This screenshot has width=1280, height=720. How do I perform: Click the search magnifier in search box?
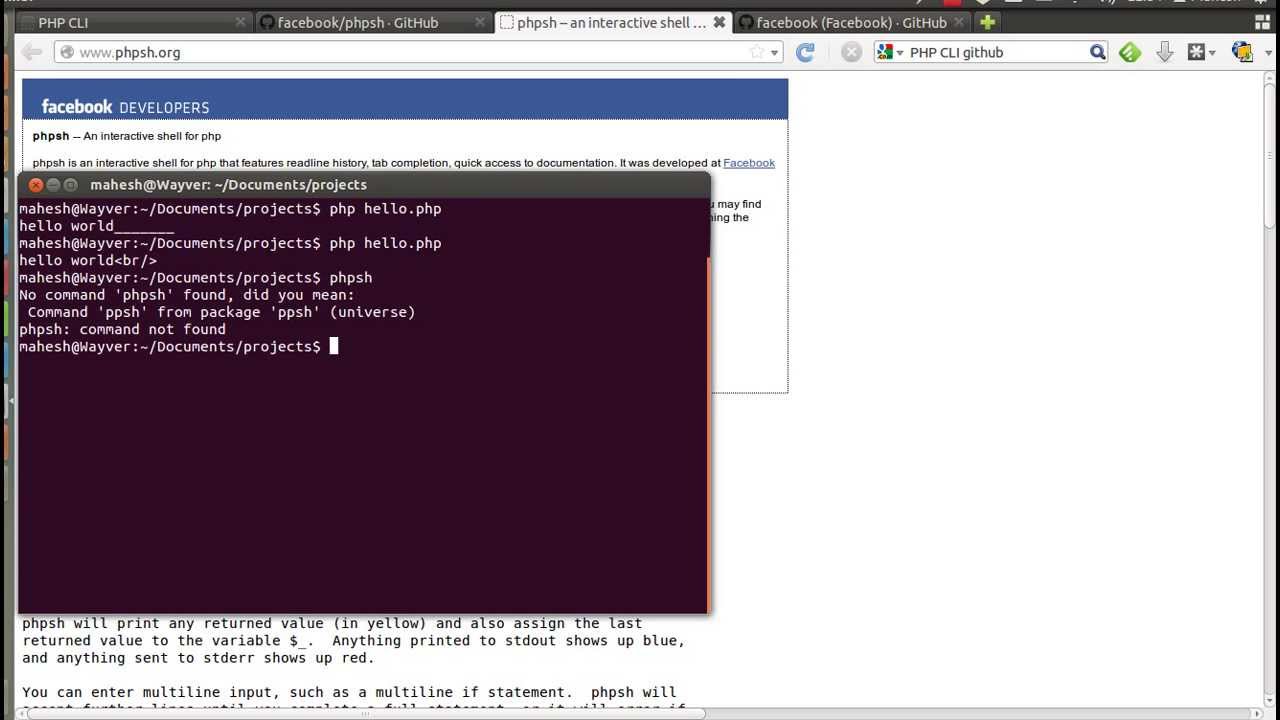pos(1097,52)
